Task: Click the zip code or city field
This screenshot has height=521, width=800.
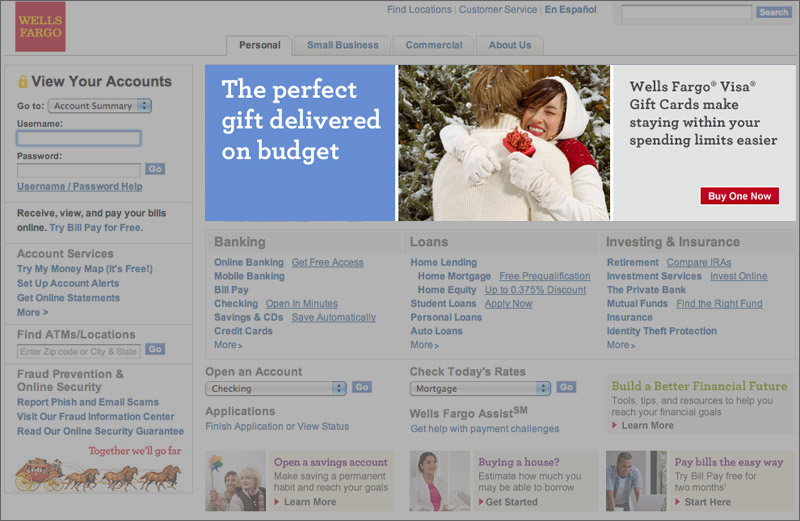Action: coord(79,351)
